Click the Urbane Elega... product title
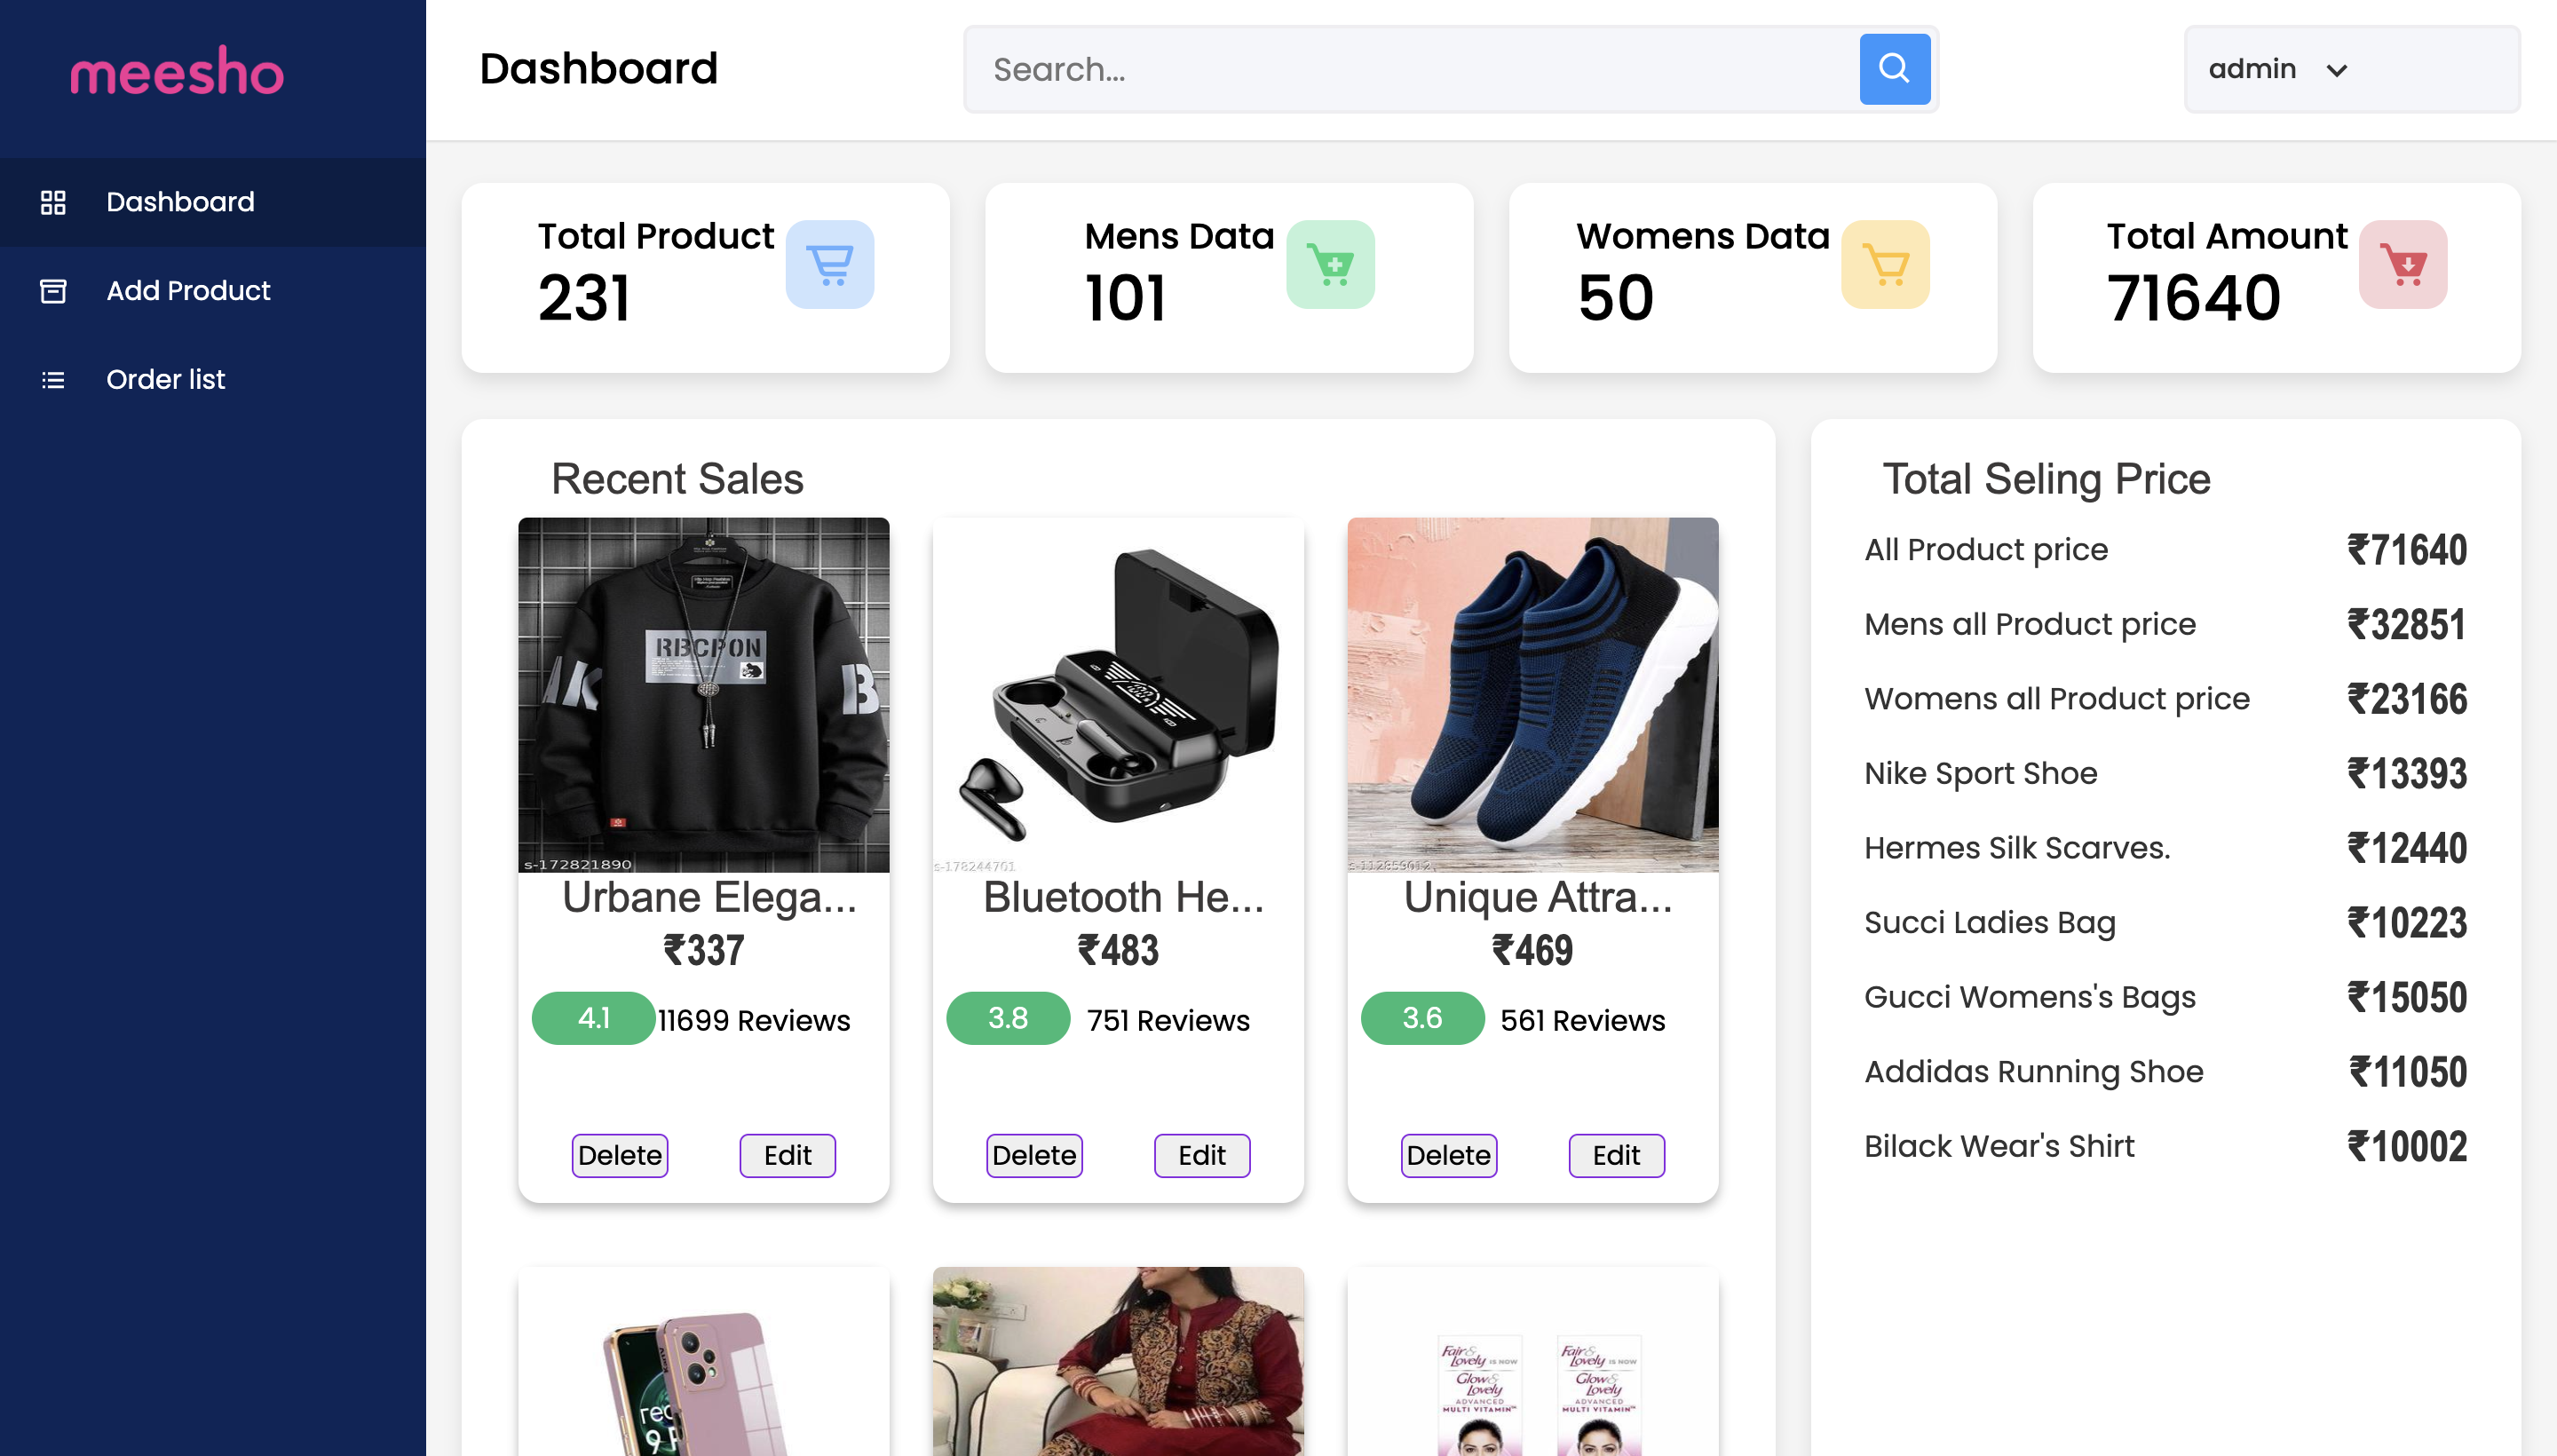Image resolution: width=2557 pixels, height=1456 pixels. (709, 897)
